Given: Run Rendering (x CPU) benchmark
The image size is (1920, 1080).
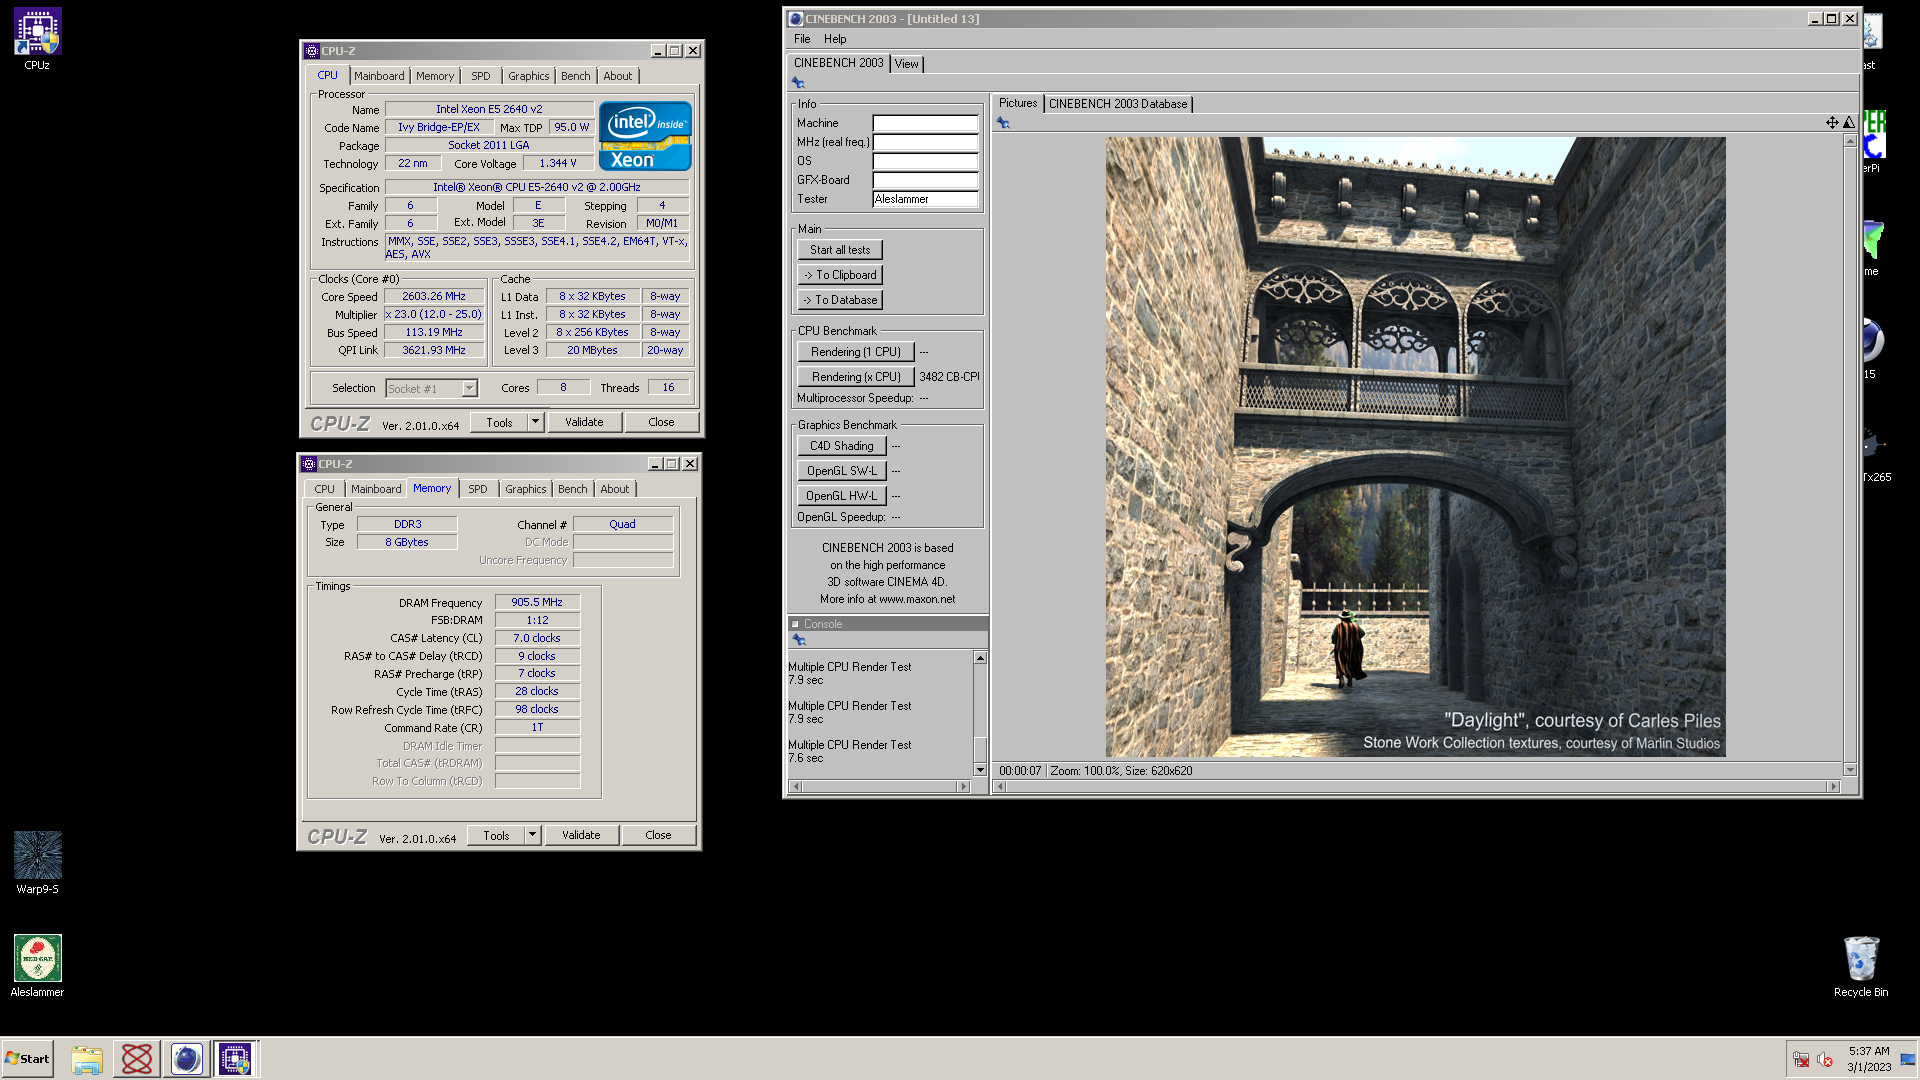Looking at the screenshot, I should tap(856, 377).
